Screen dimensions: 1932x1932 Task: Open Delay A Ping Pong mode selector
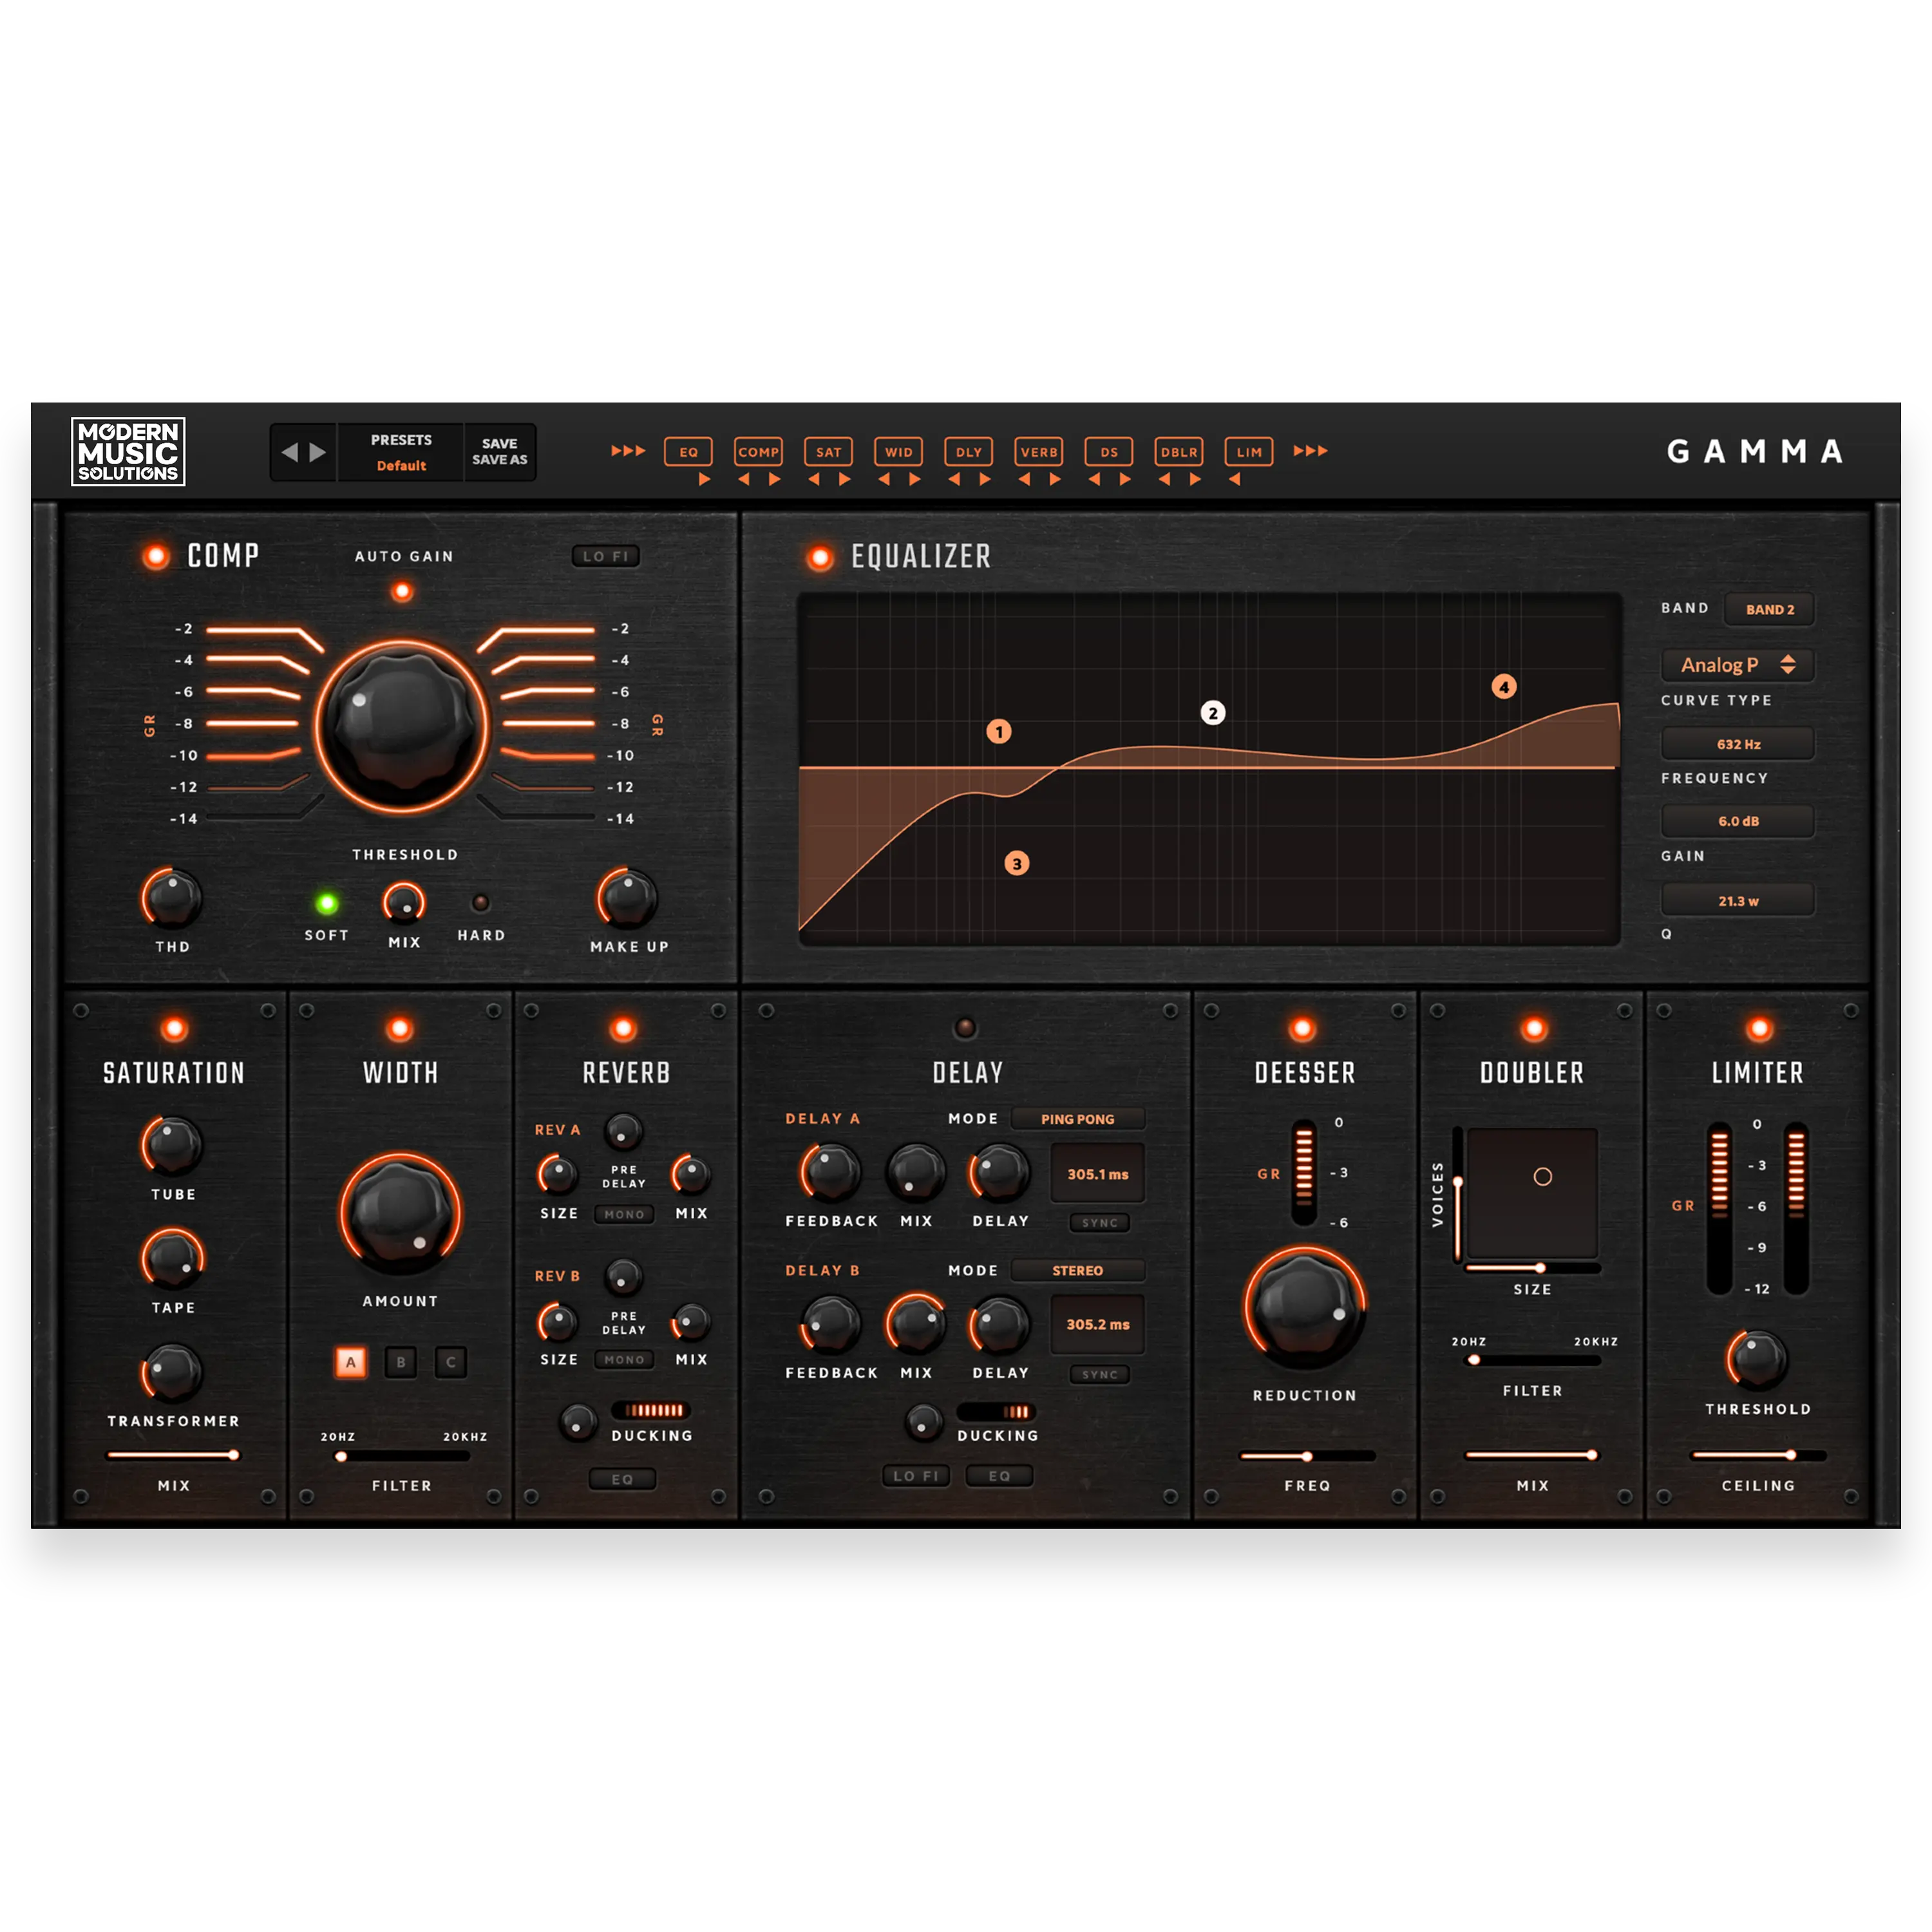1077,1119
